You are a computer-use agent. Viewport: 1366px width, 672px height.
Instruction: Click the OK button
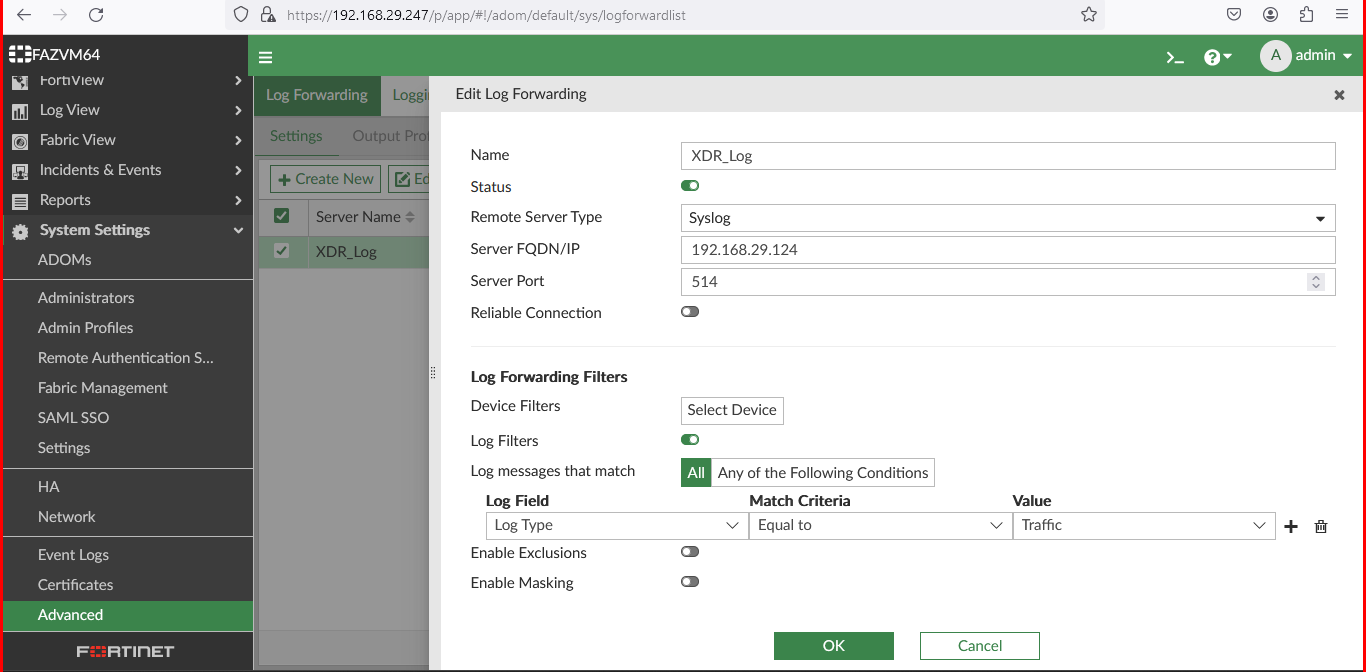point(833,646)
